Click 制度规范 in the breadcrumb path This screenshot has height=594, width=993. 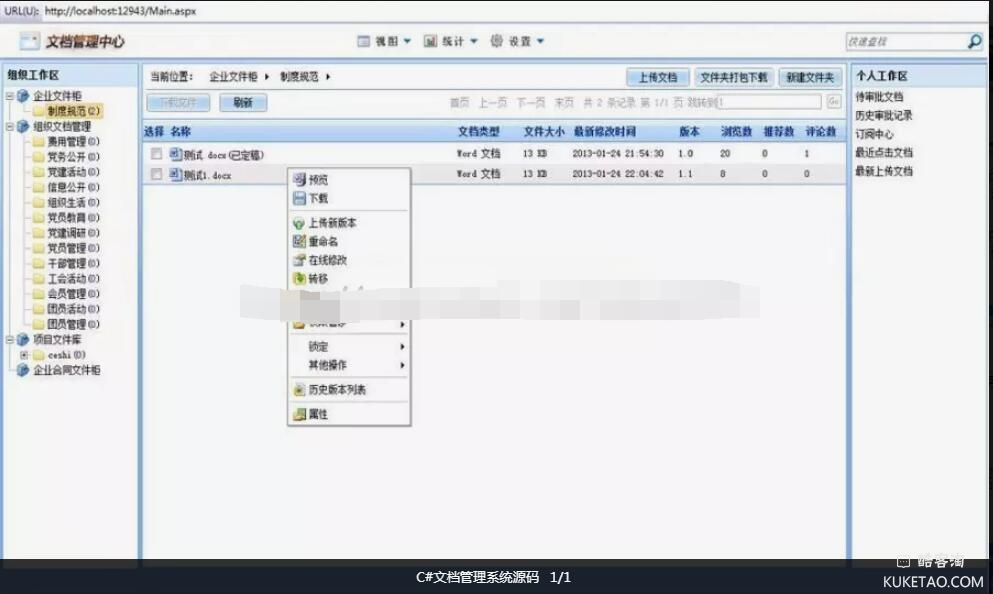pos(299,77)
